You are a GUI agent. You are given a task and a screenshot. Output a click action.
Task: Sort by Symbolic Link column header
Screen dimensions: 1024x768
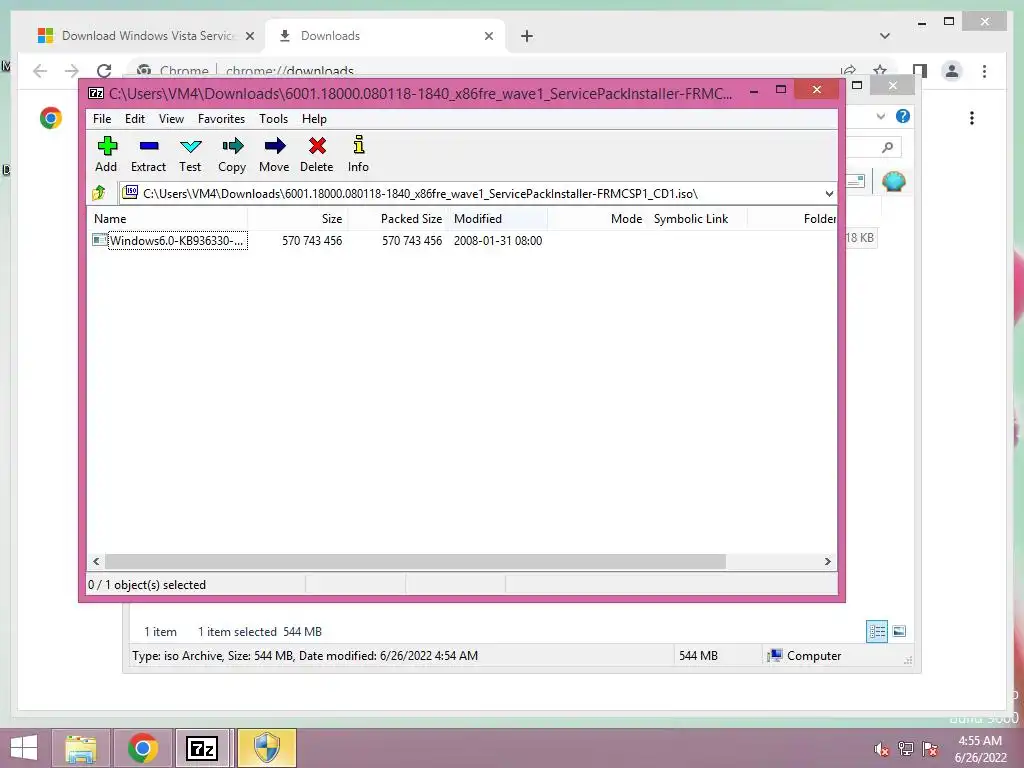697,219
